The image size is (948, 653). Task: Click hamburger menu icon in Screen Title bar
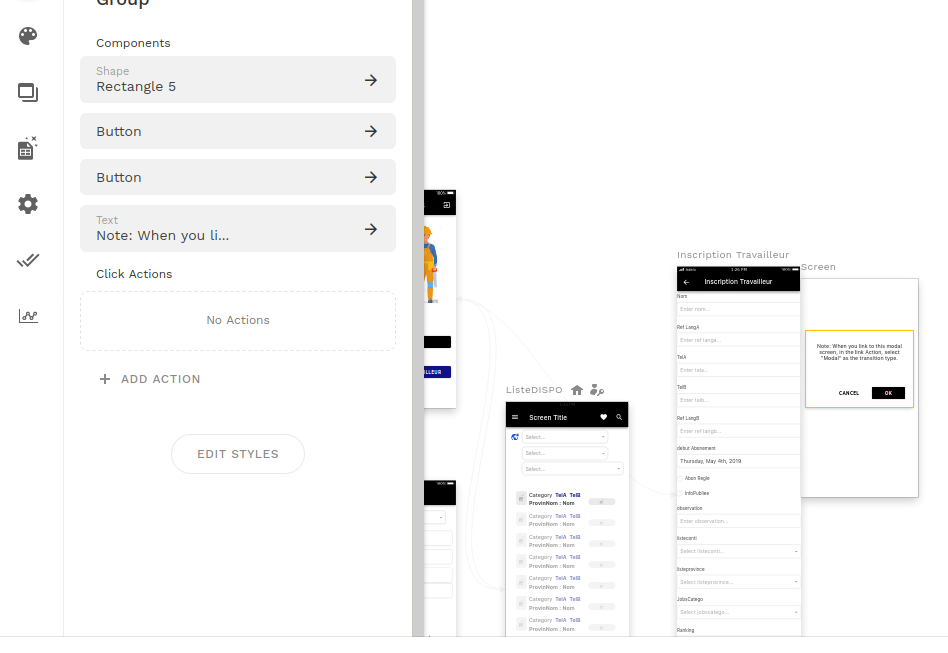(x=515, y=417)
